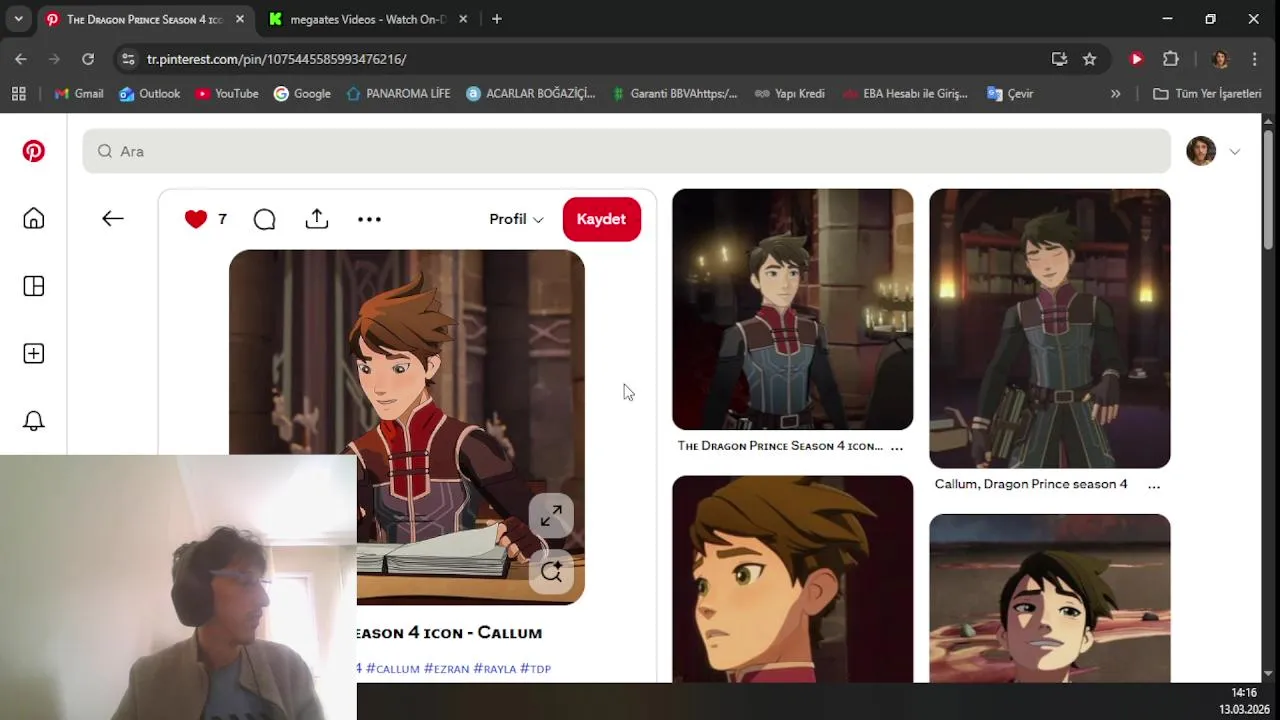Image resolution: width=1280 pixels, height=720 pixels.
Task: View site information icon in address bar
Action: [x=127, y=59]
